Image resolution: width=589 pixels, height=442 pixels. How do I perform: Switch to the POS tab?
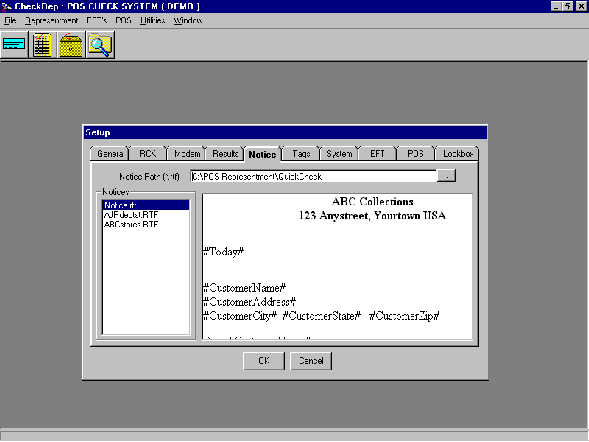tap(415, 154)
